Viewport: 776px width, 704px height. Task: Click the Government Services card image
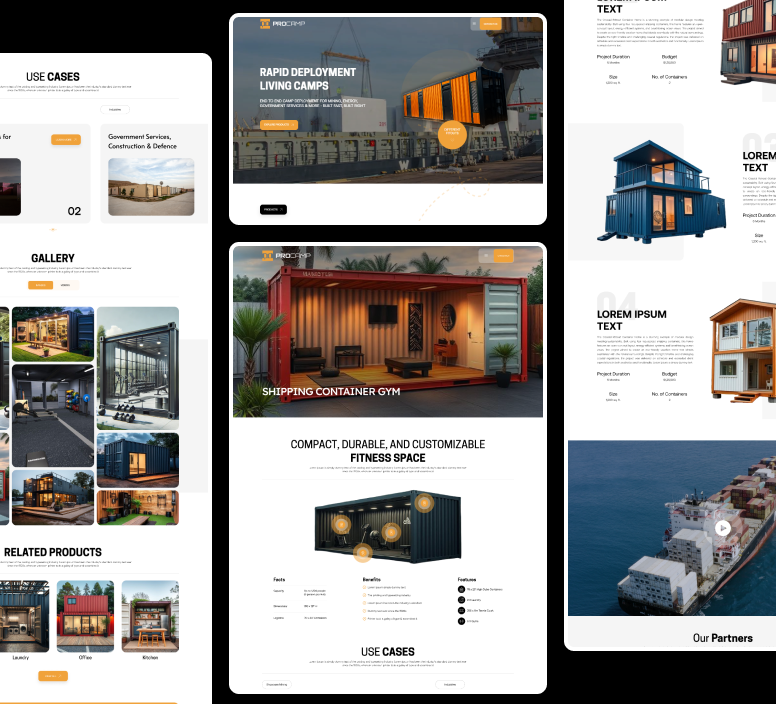(x=151, y=186)
